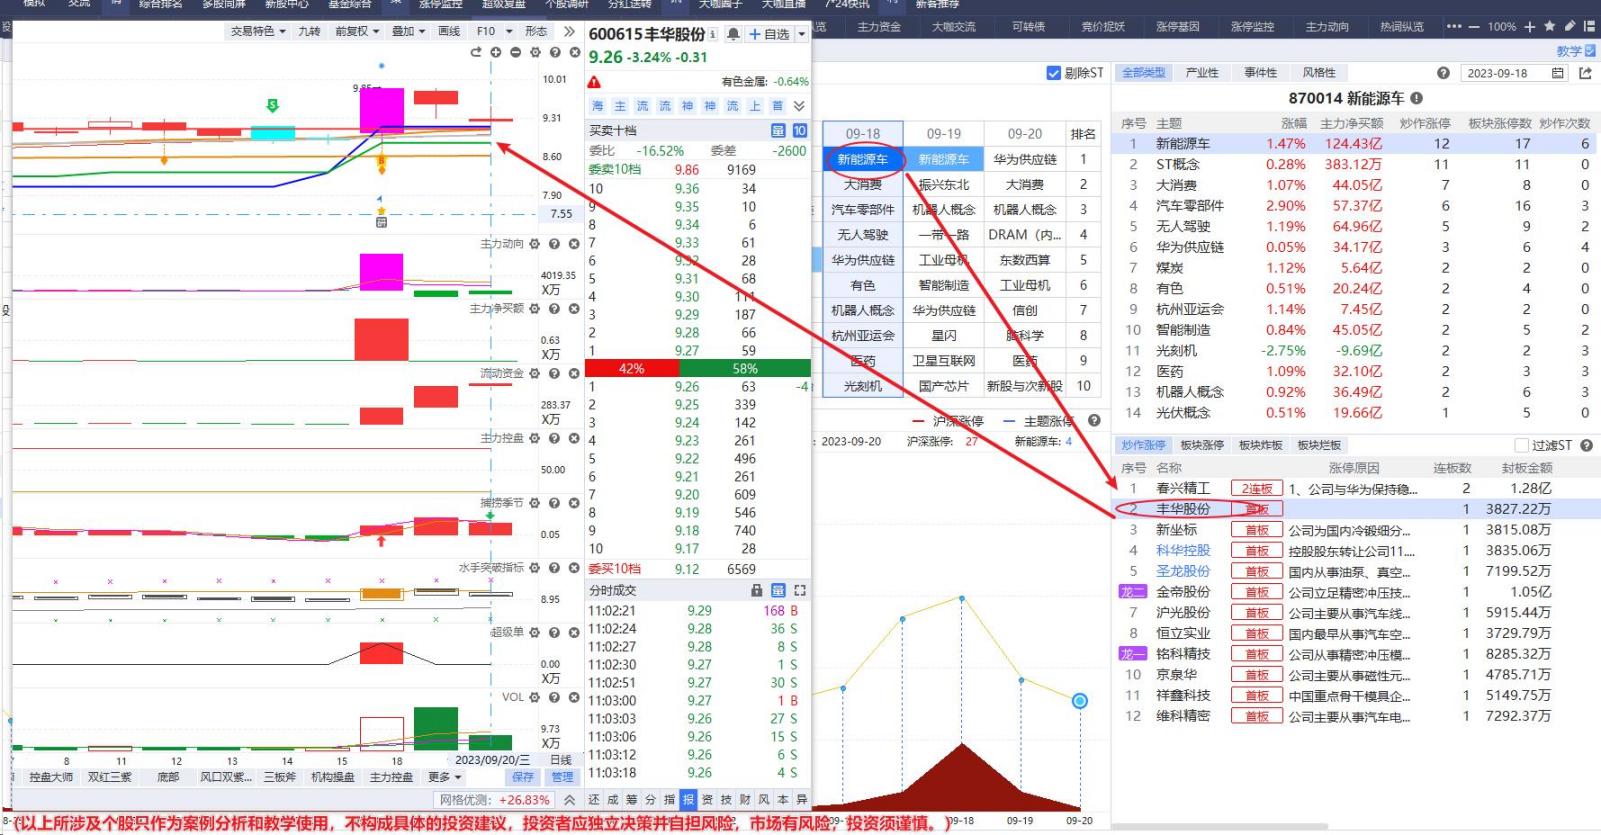Expand 网格优测 panel double up chevron

click(x=569, y=800)
